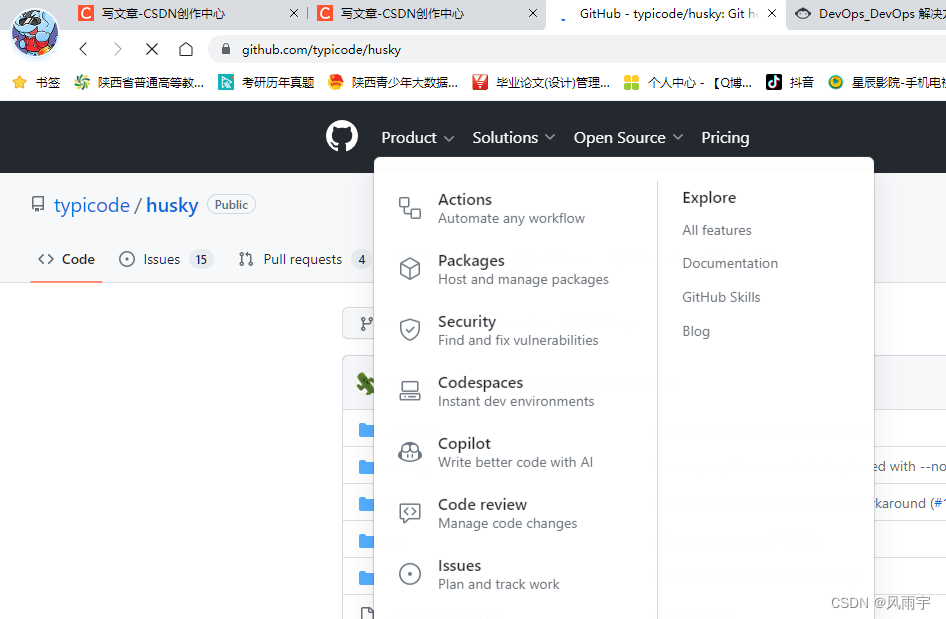This screenshot has width=946, height=619.
Task: Open Packages menu entry
Action: pos(523,270)
